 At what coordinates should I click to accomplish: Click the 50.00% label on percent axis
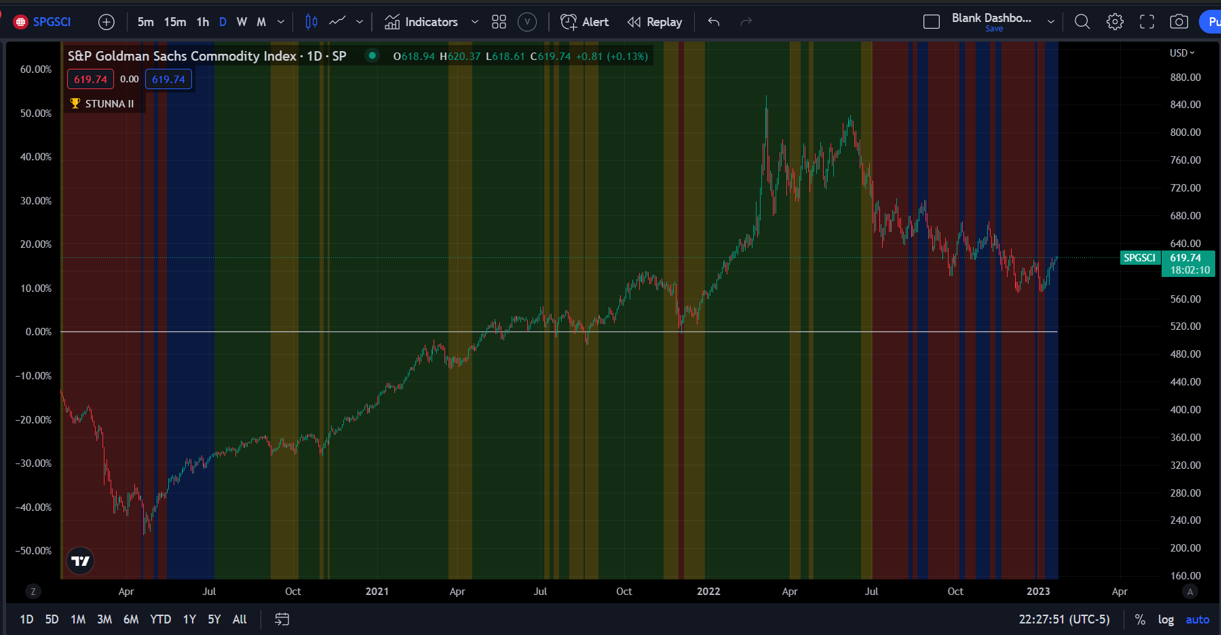(x=35, y=113)
